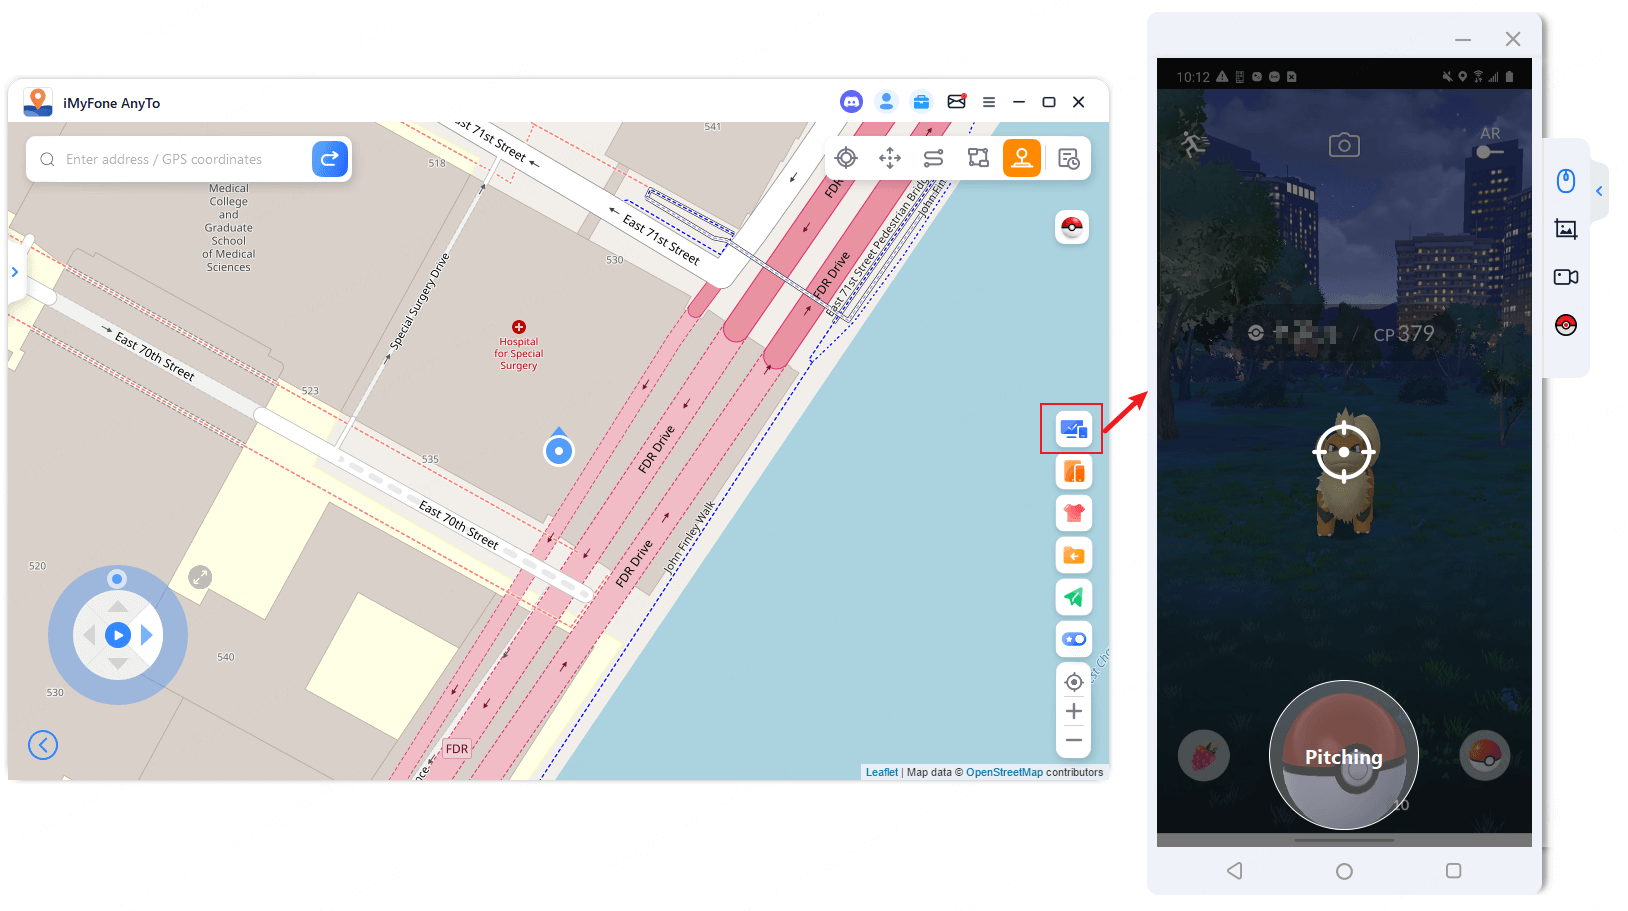Open the toolbox briefcase icon in title bar
The width and height of the screenshot is (1628, 911).
pyautogui.click(x=921, y=102)
